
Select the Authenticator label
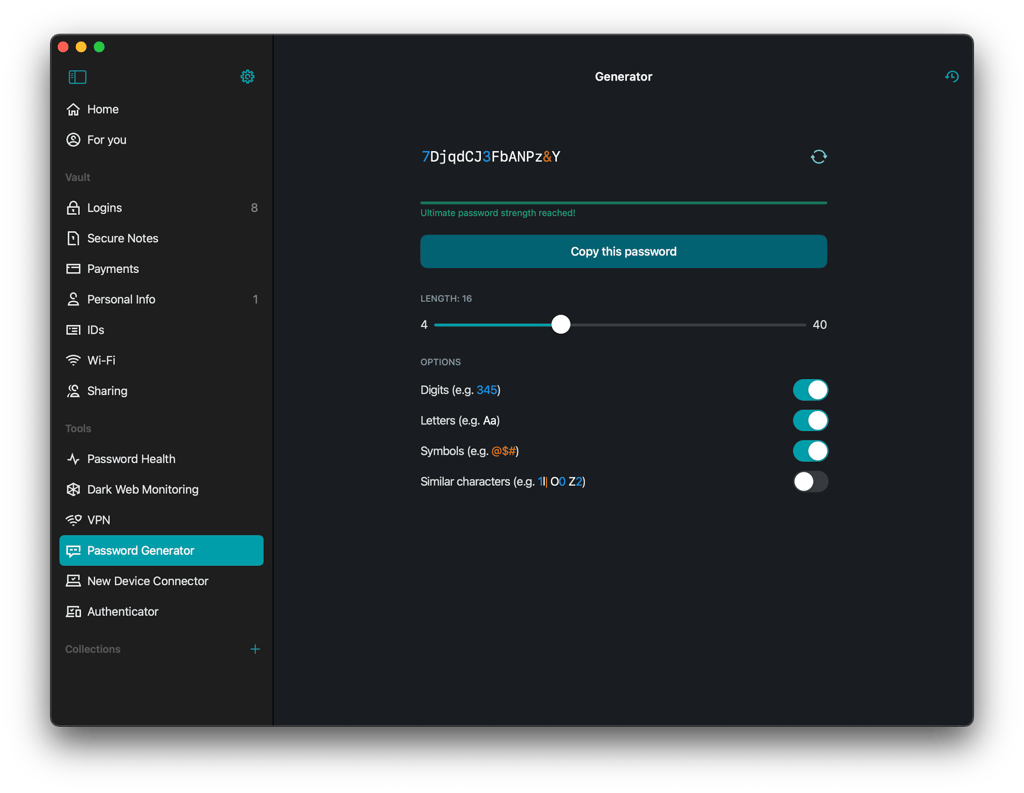coord(123,611)
